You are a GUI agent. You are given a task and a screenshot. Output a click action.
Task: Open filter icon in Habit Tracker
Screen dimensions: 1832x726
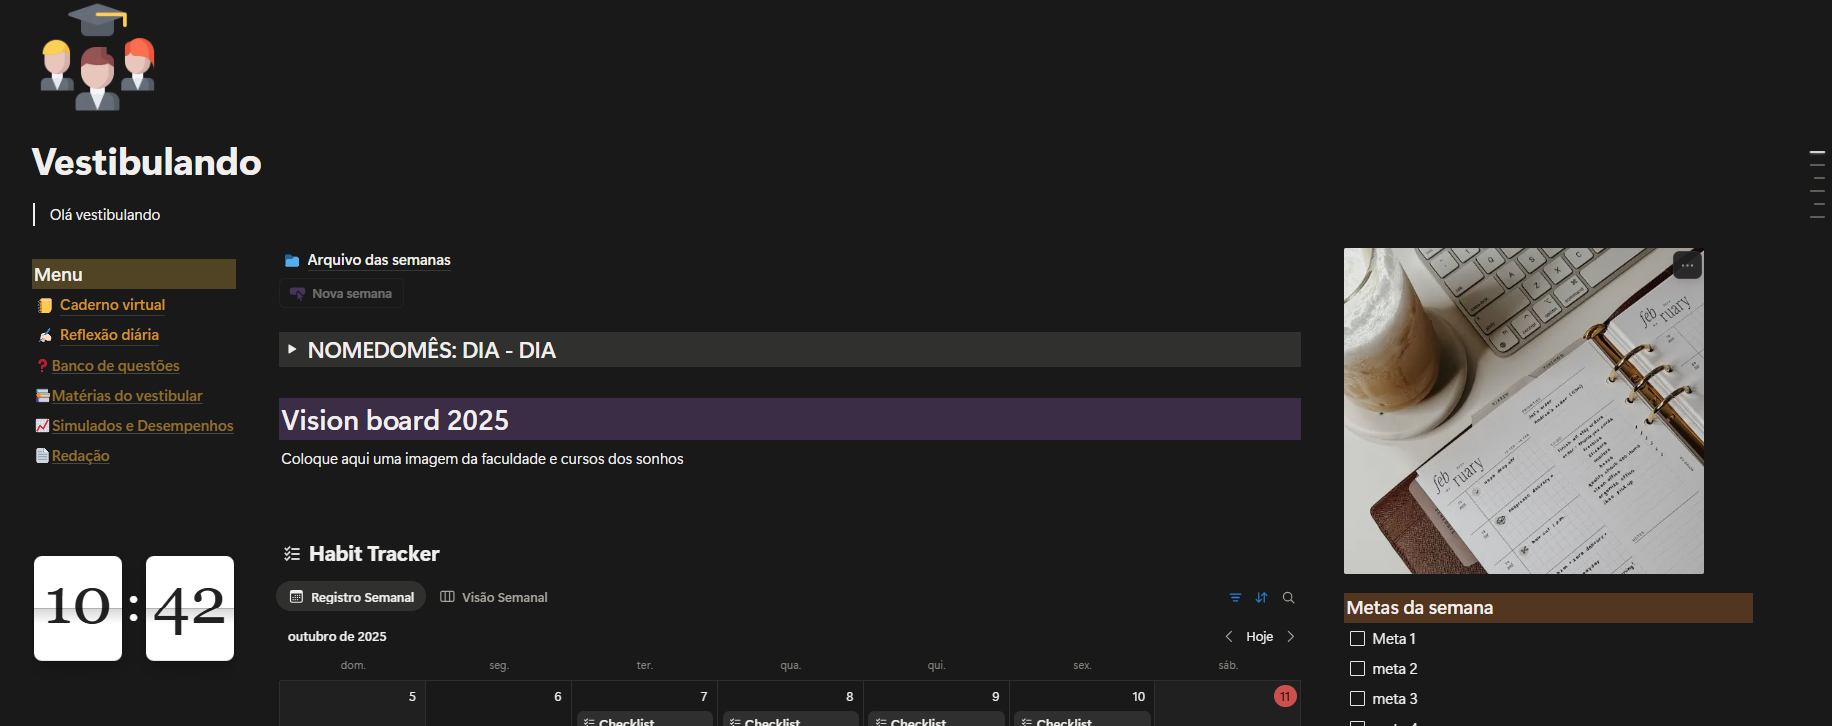coord(1235,598)
